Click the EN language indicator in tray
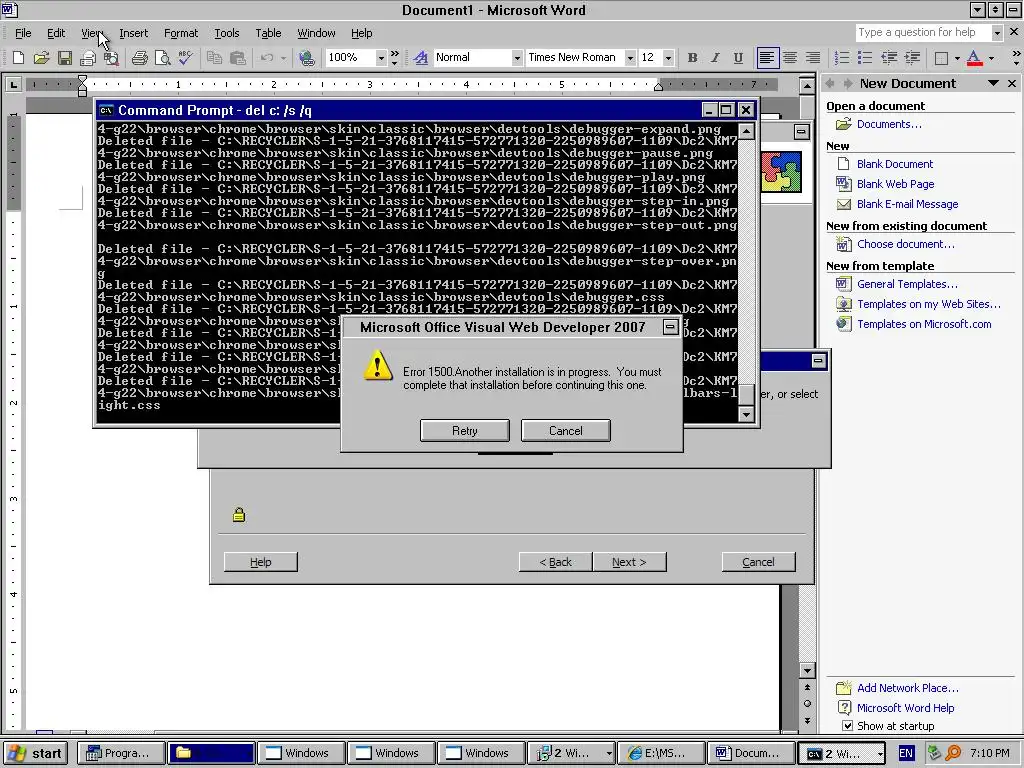The image size is (1024, 768). pos(906,753)
